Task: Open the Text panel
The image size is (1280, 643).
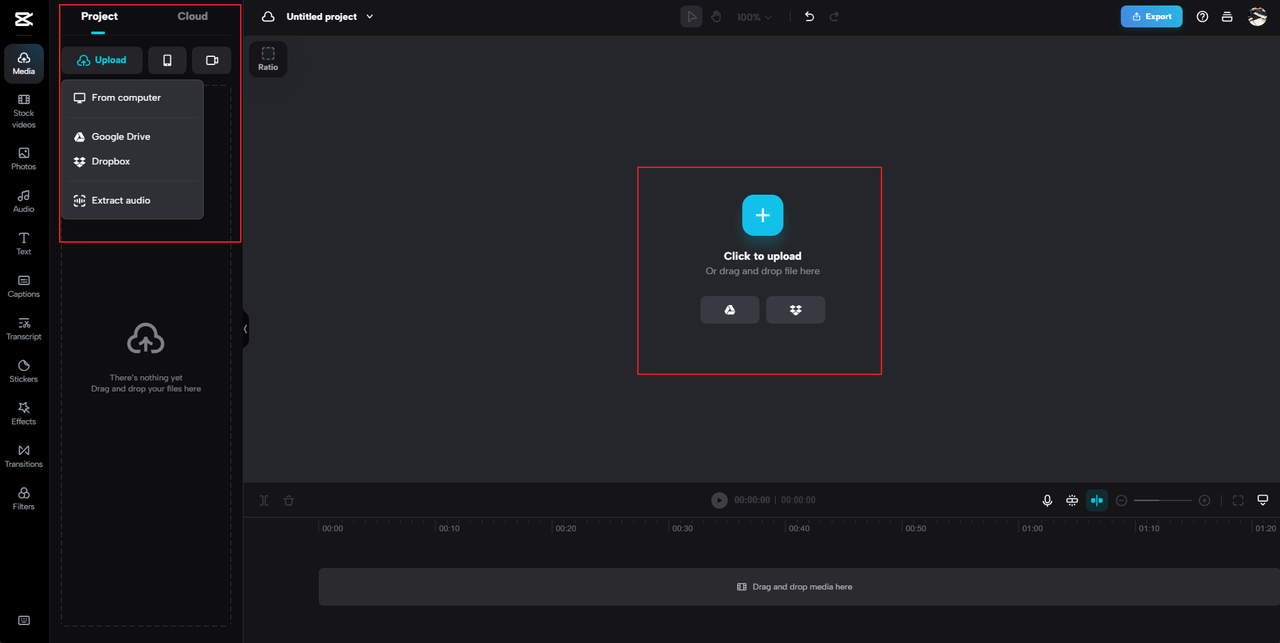Action: coord(24,244)
